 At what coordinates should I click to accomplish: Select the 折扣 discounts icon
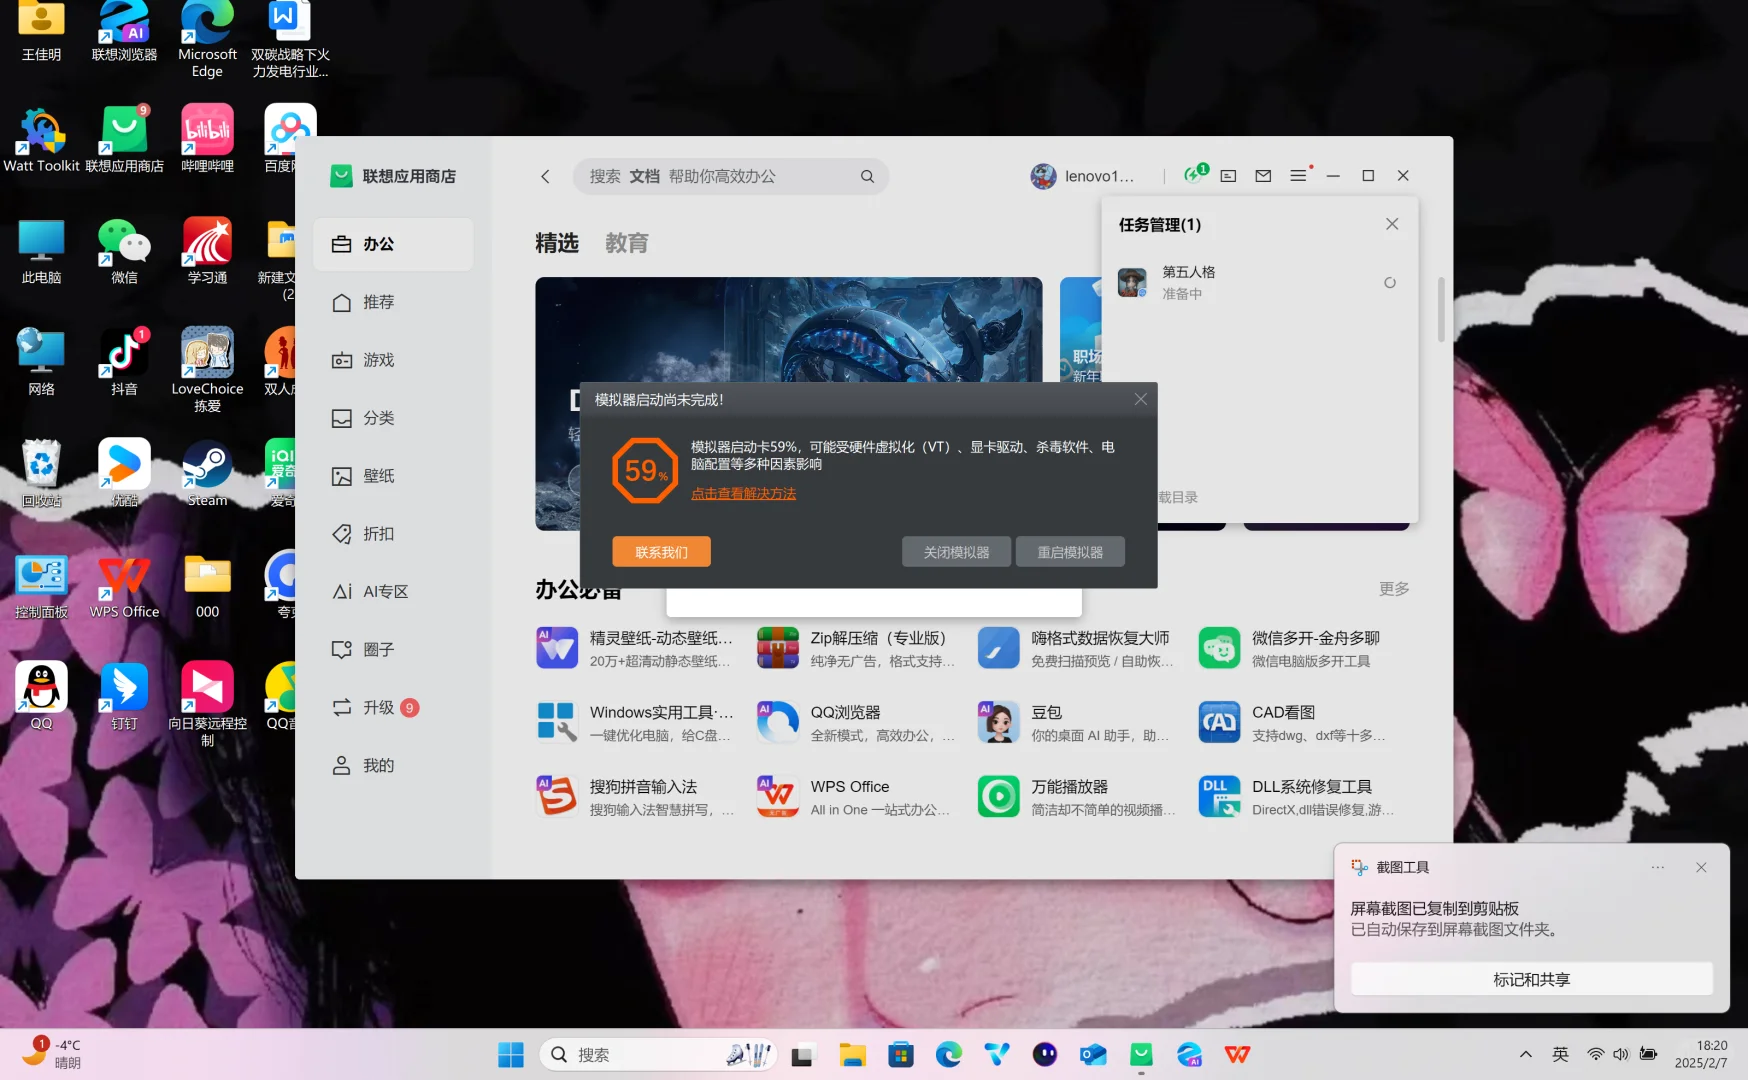click(378, 533)
